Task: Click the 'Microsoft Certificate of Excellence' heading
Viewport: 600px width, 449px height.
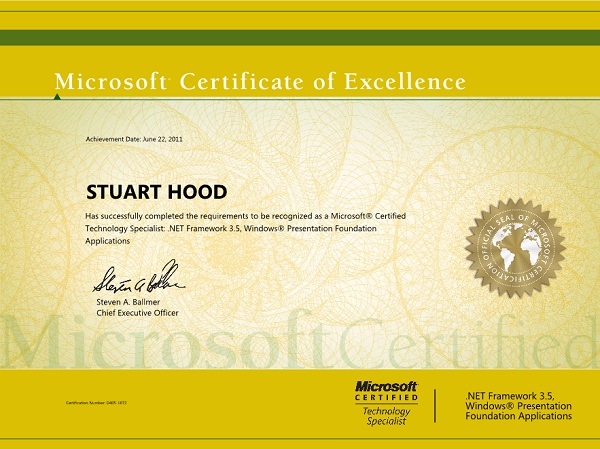Action: 260,82
